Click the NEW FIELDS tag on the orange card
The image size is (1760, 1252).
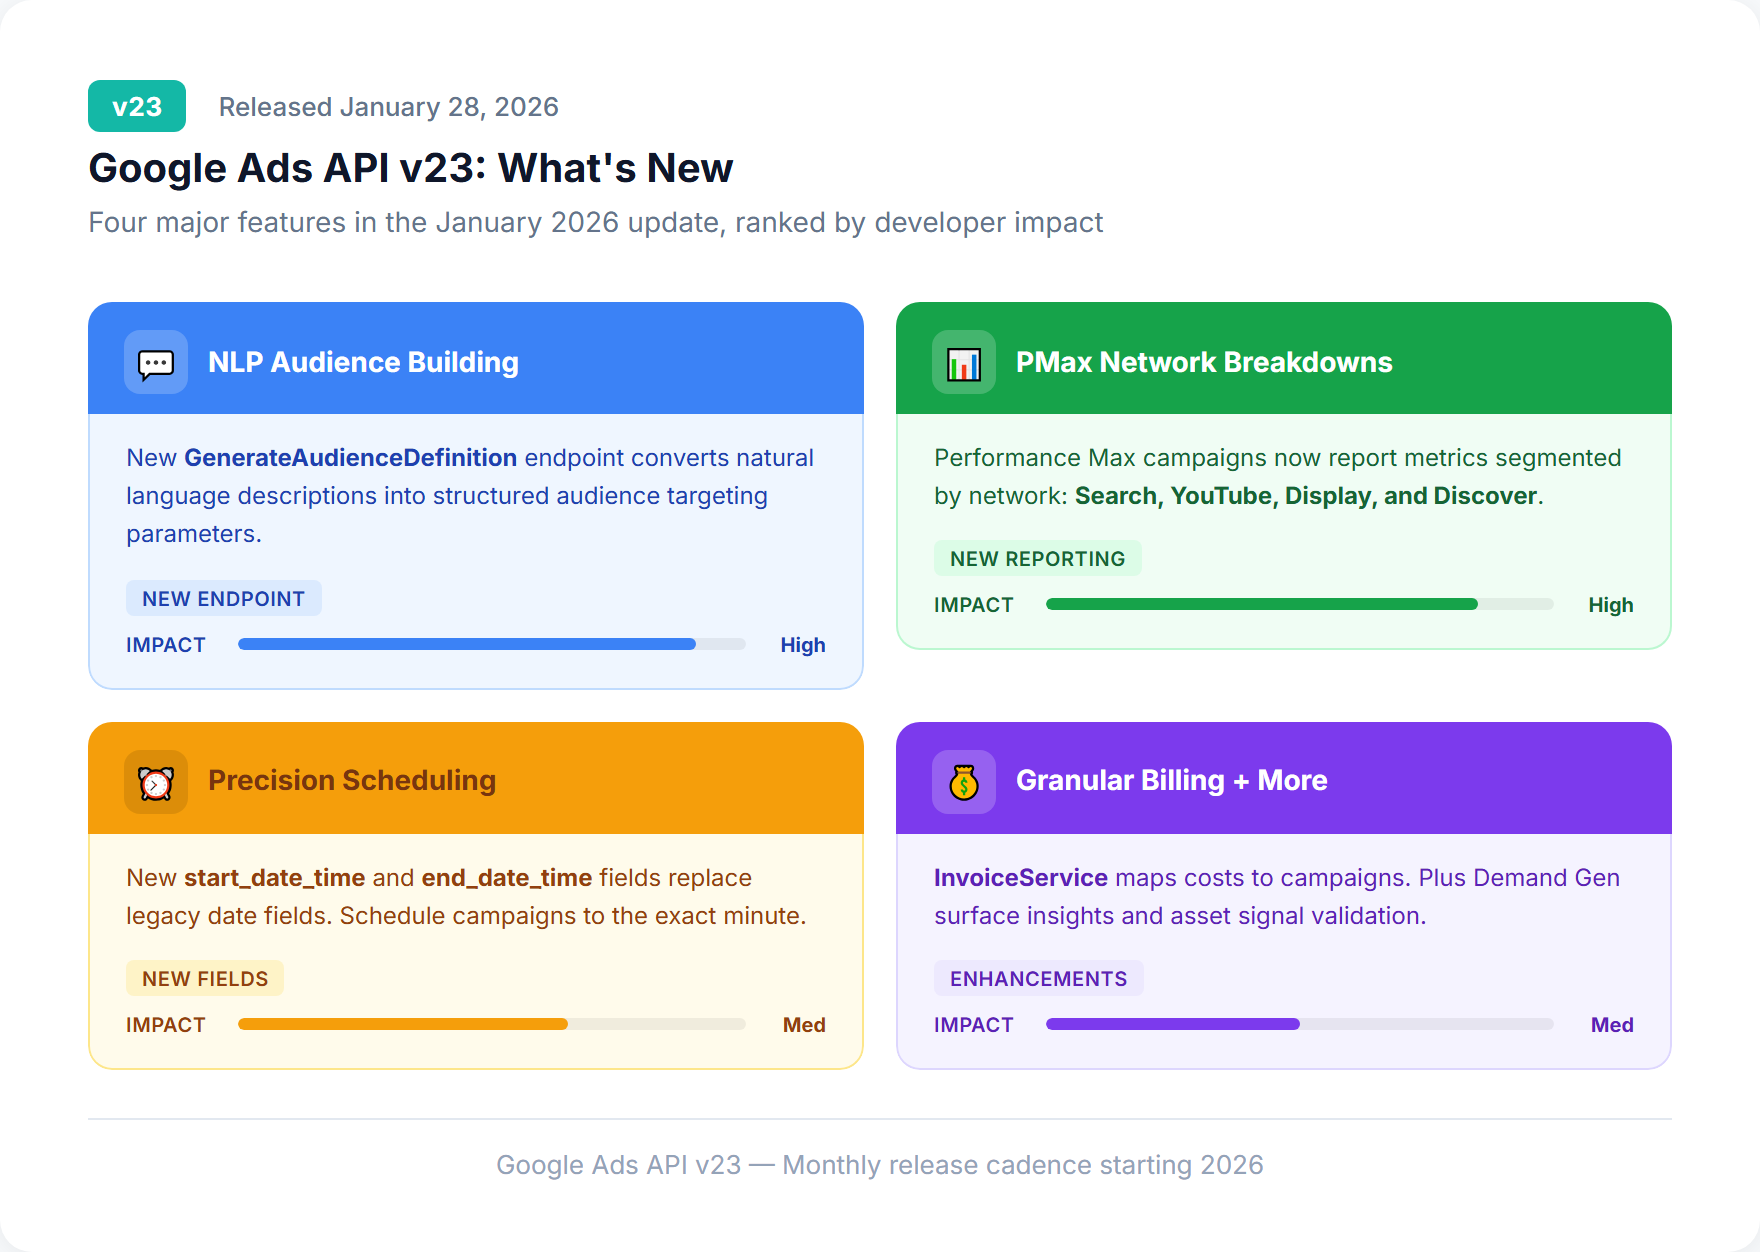[204, 978]
